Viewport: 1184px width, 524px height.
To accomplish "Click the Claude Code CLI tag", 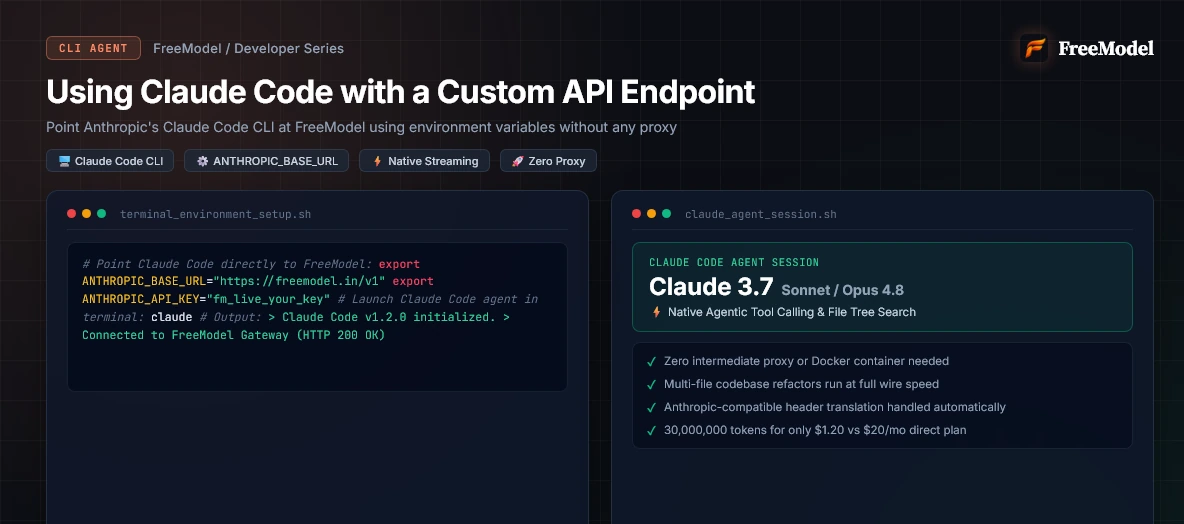I will [110, 161].
